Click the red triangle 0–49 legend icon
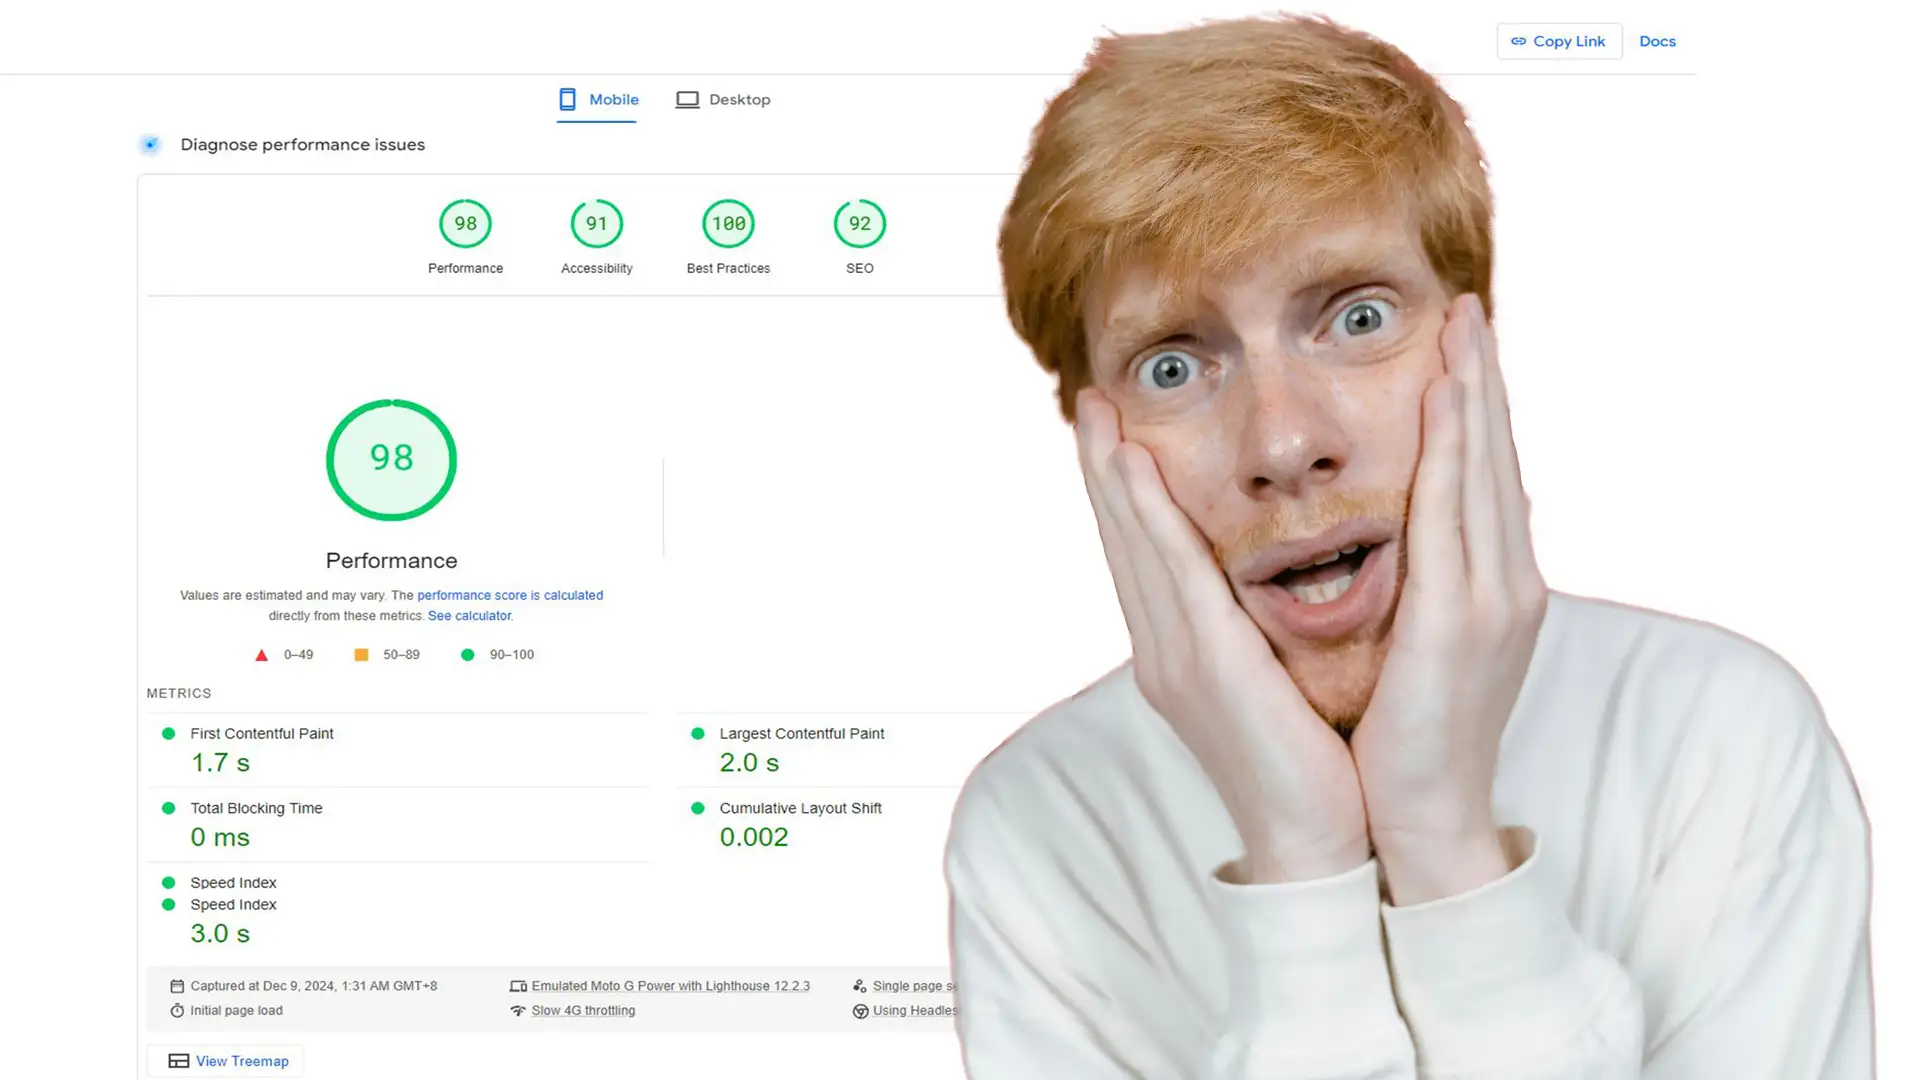 pos(261,655)
